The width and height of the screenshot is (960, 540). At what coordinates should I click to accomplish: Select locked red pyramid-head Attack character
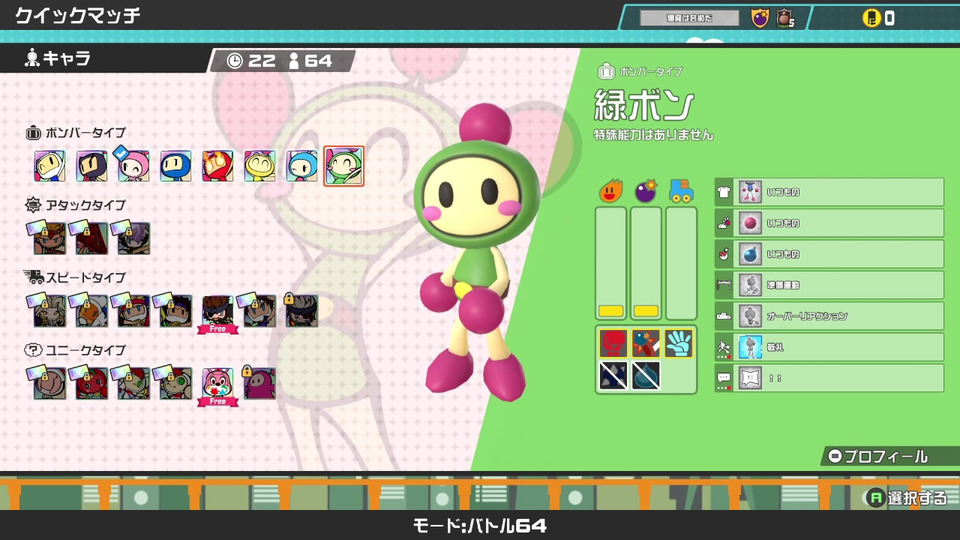(91, 238)
